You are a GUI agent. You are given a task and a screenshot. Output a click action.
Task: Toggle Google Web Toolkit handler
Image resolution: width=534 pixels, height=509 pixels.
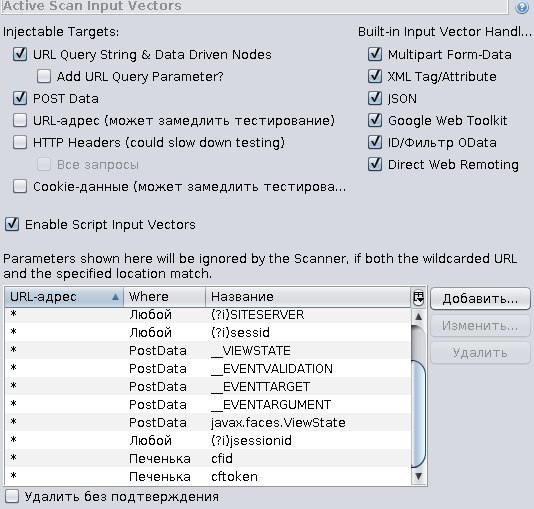(375, 121)
